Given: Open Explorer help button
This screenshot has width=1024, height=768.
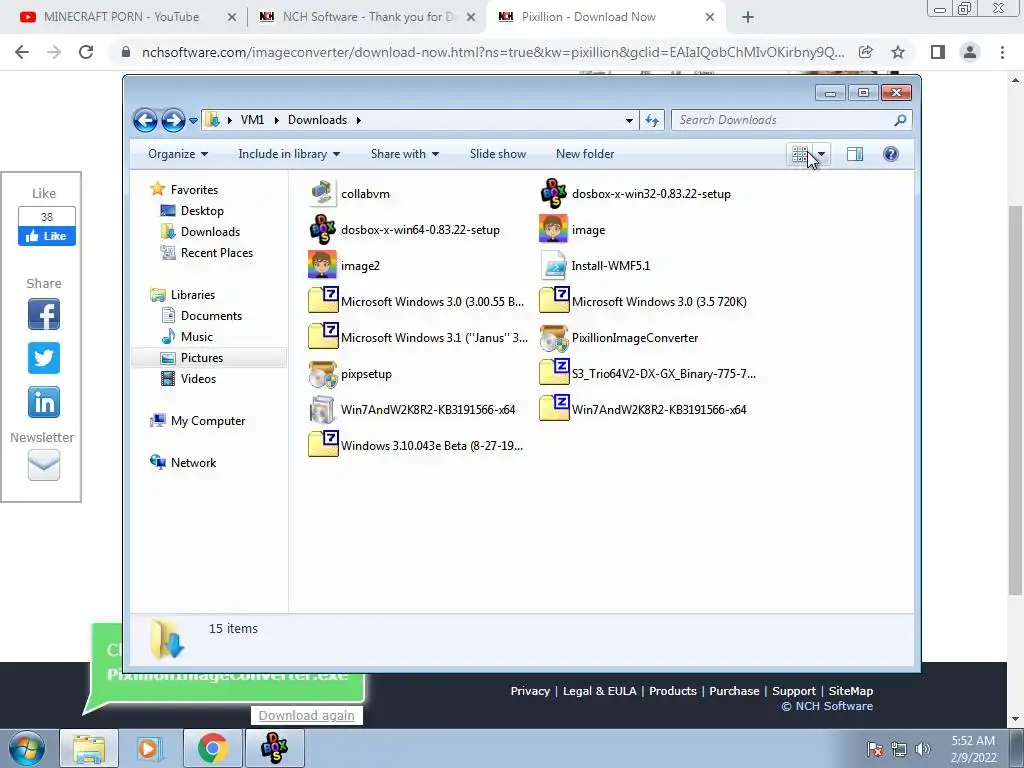Looking at the screenshot, I should 891,154.
